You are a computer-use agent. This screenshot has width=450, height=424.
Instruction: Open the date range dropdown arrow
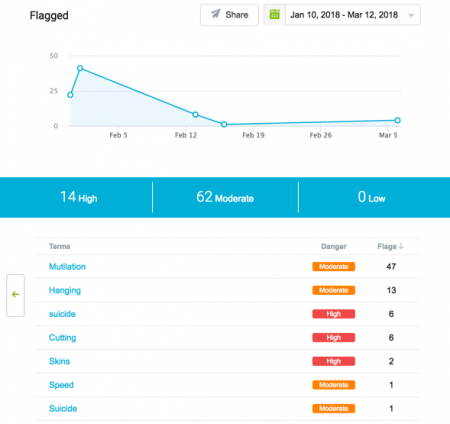(411, 15)
